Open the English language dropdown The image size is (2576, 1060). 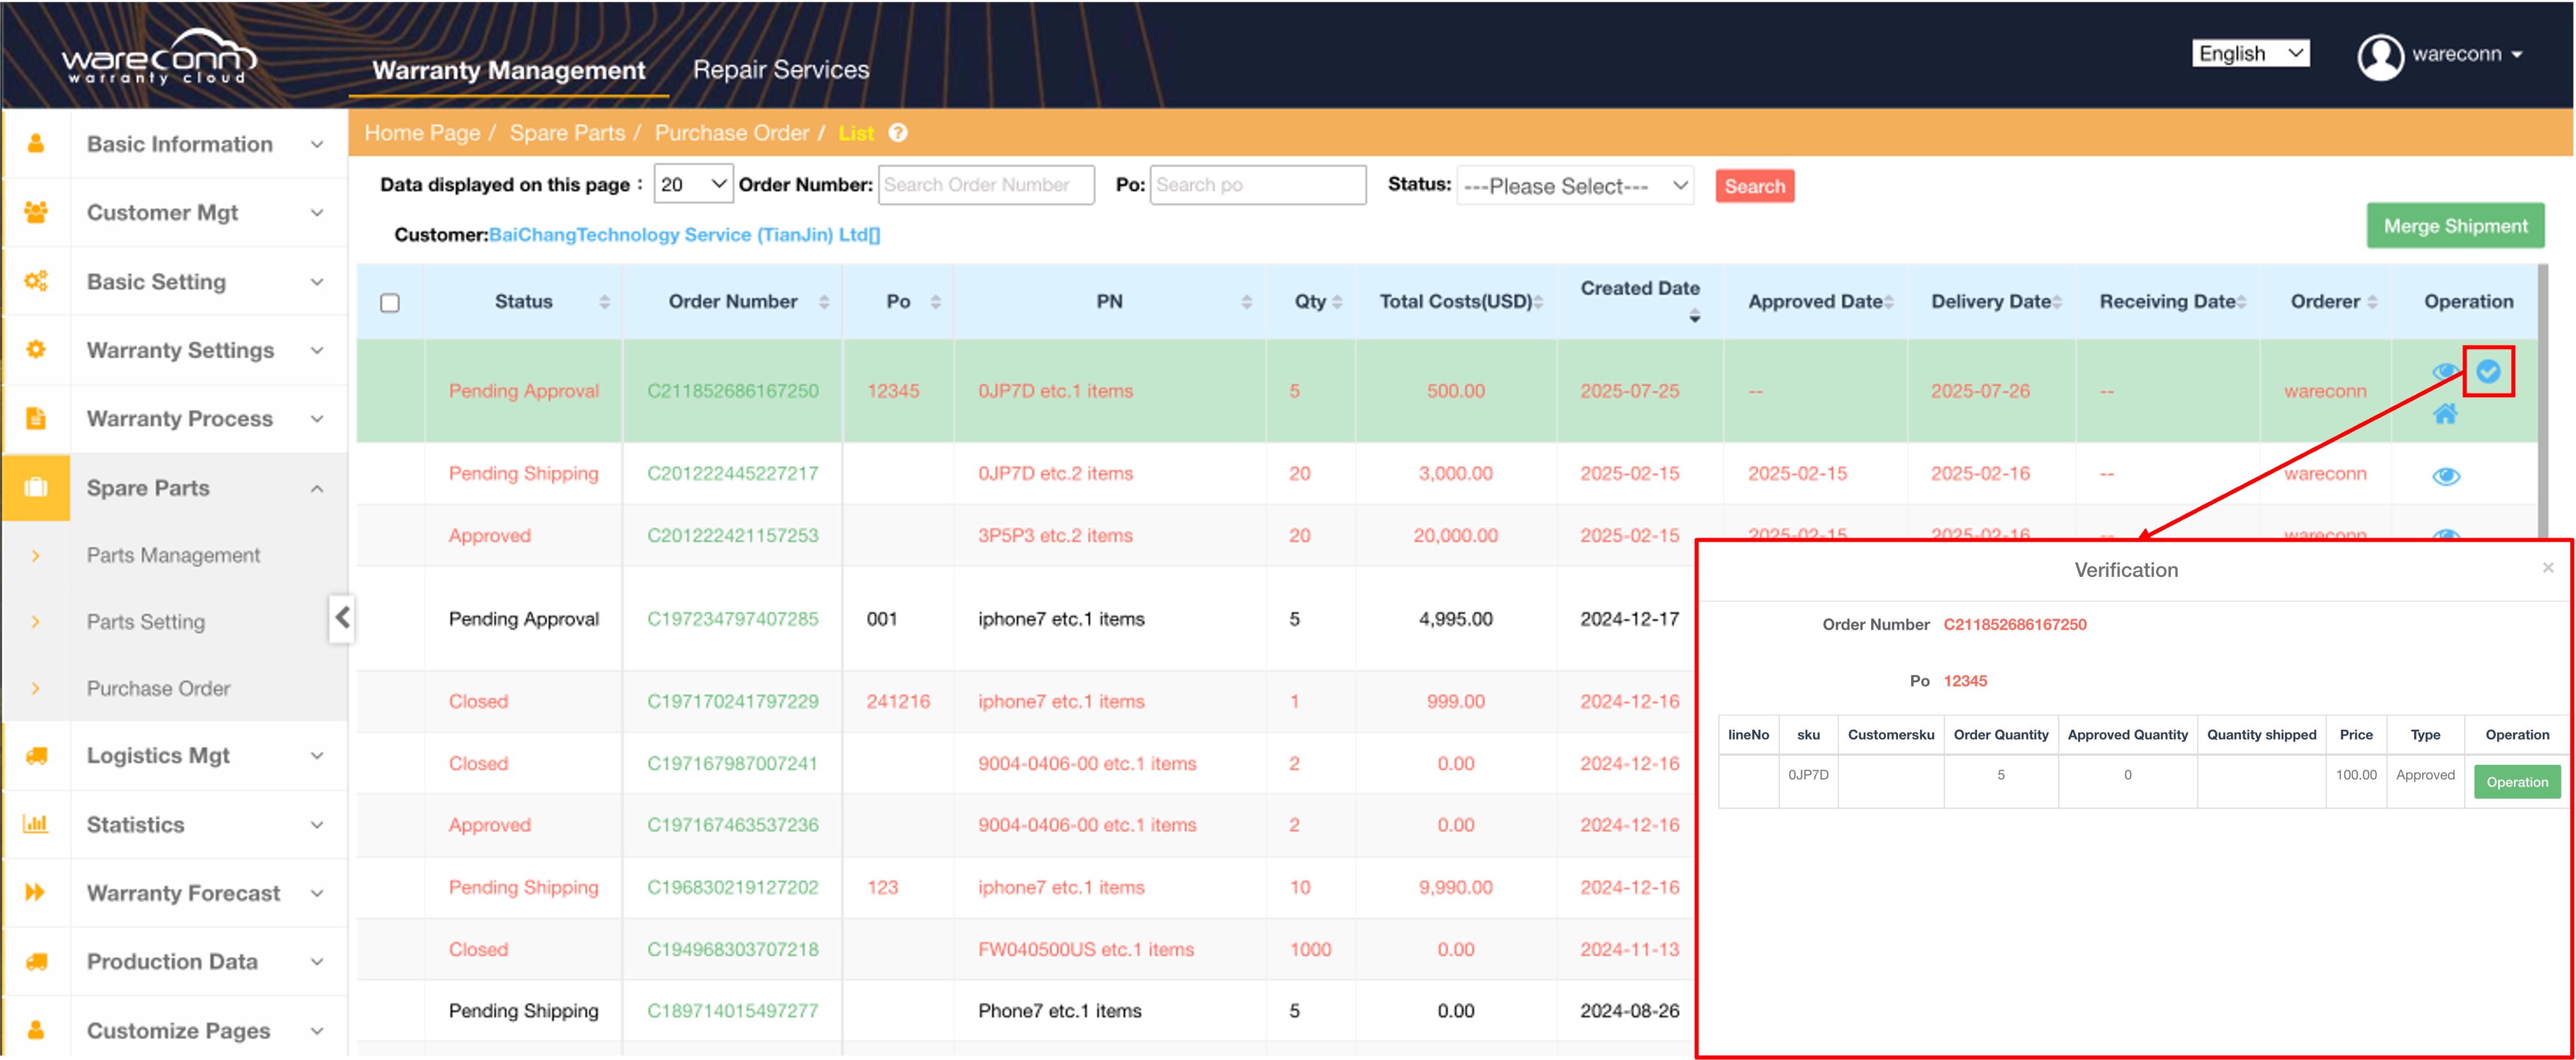point(2249,54)
